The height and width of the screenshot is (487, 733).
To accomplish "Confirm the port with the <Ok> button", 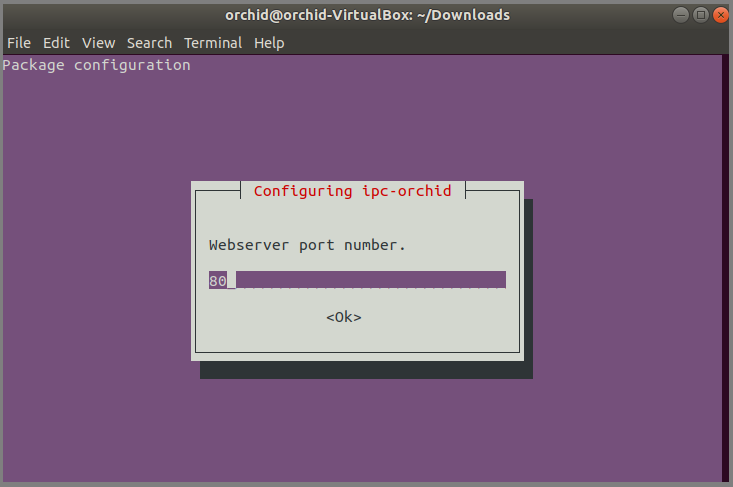I will [344, 317].
